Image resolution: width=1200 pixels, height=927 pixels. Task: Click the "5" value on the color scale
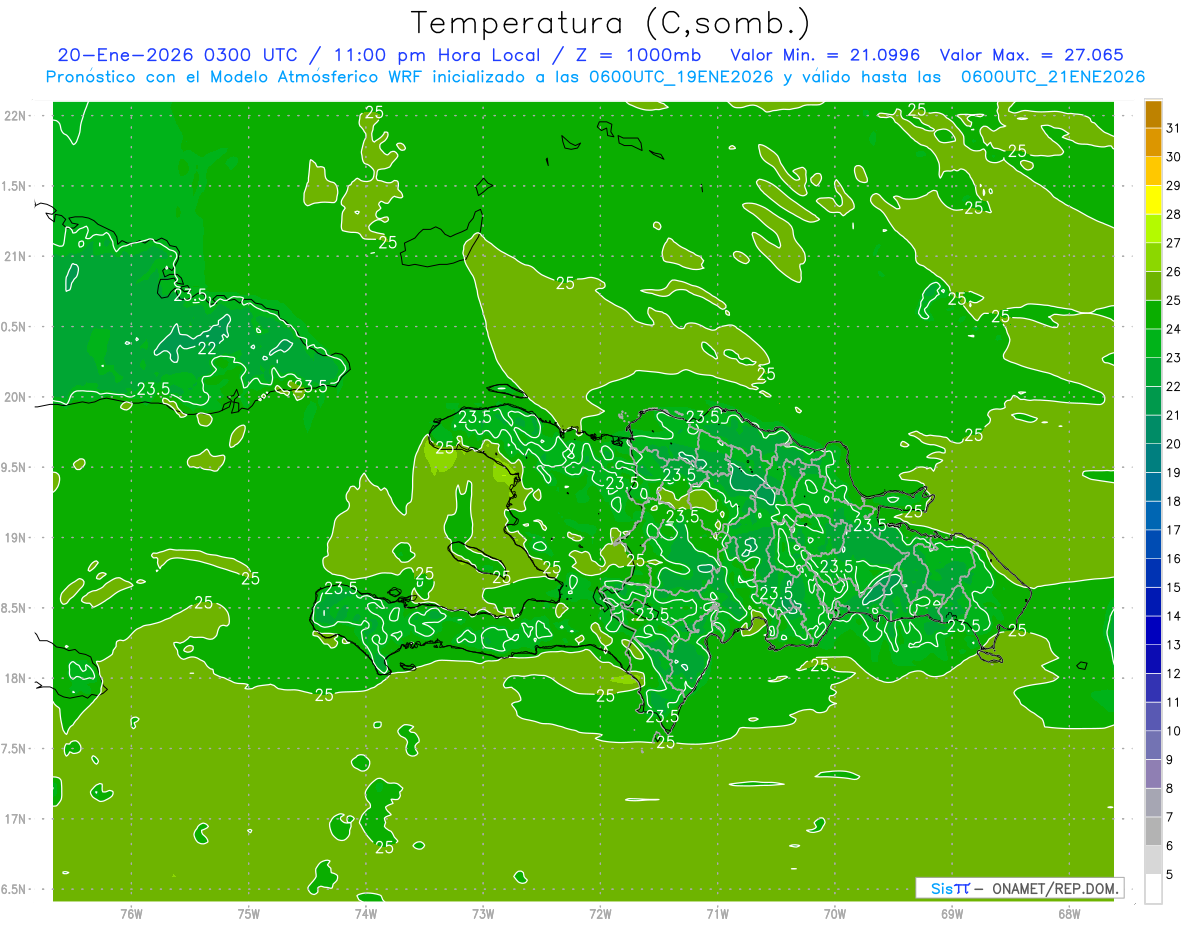coord(1171,875)
